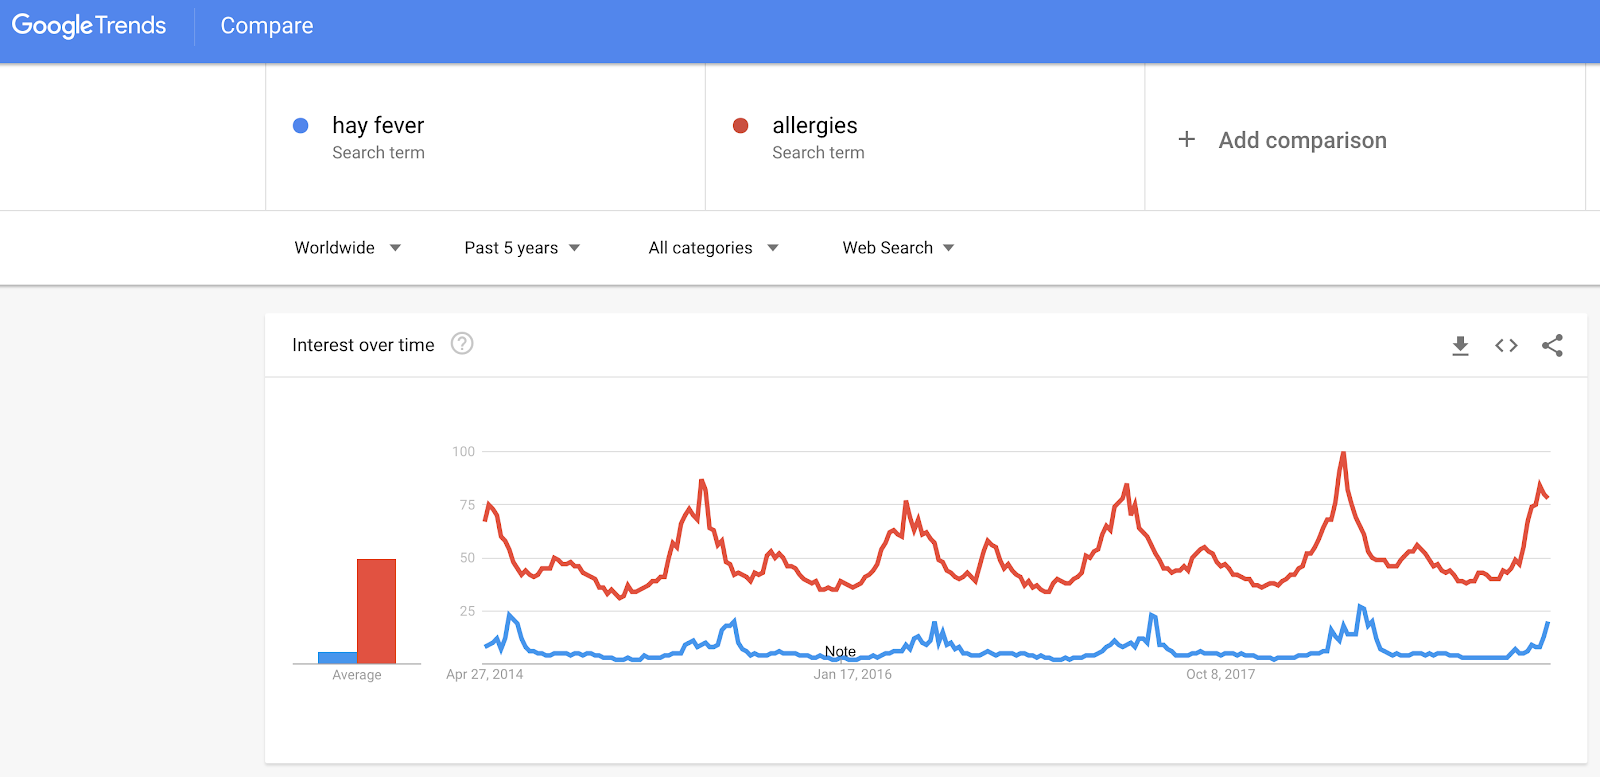1600x777 pixels.
Task: Expand the Worldwide region dropdown
Action: 347,248
